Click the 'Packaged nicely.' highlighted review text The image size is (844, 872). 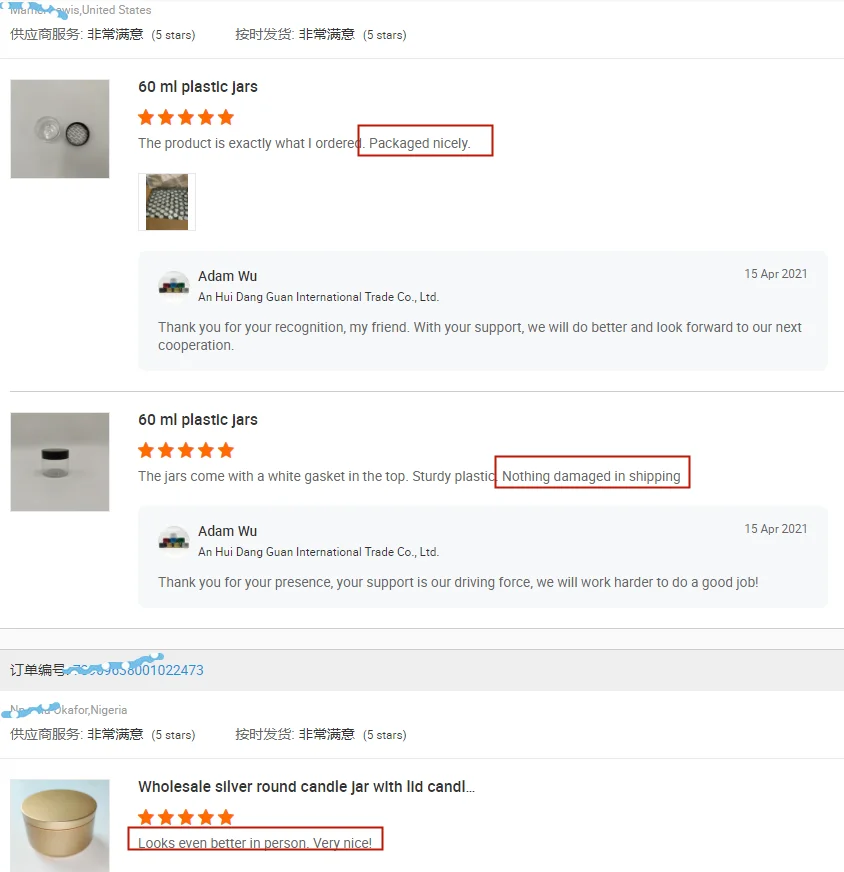tap(420, 143)
